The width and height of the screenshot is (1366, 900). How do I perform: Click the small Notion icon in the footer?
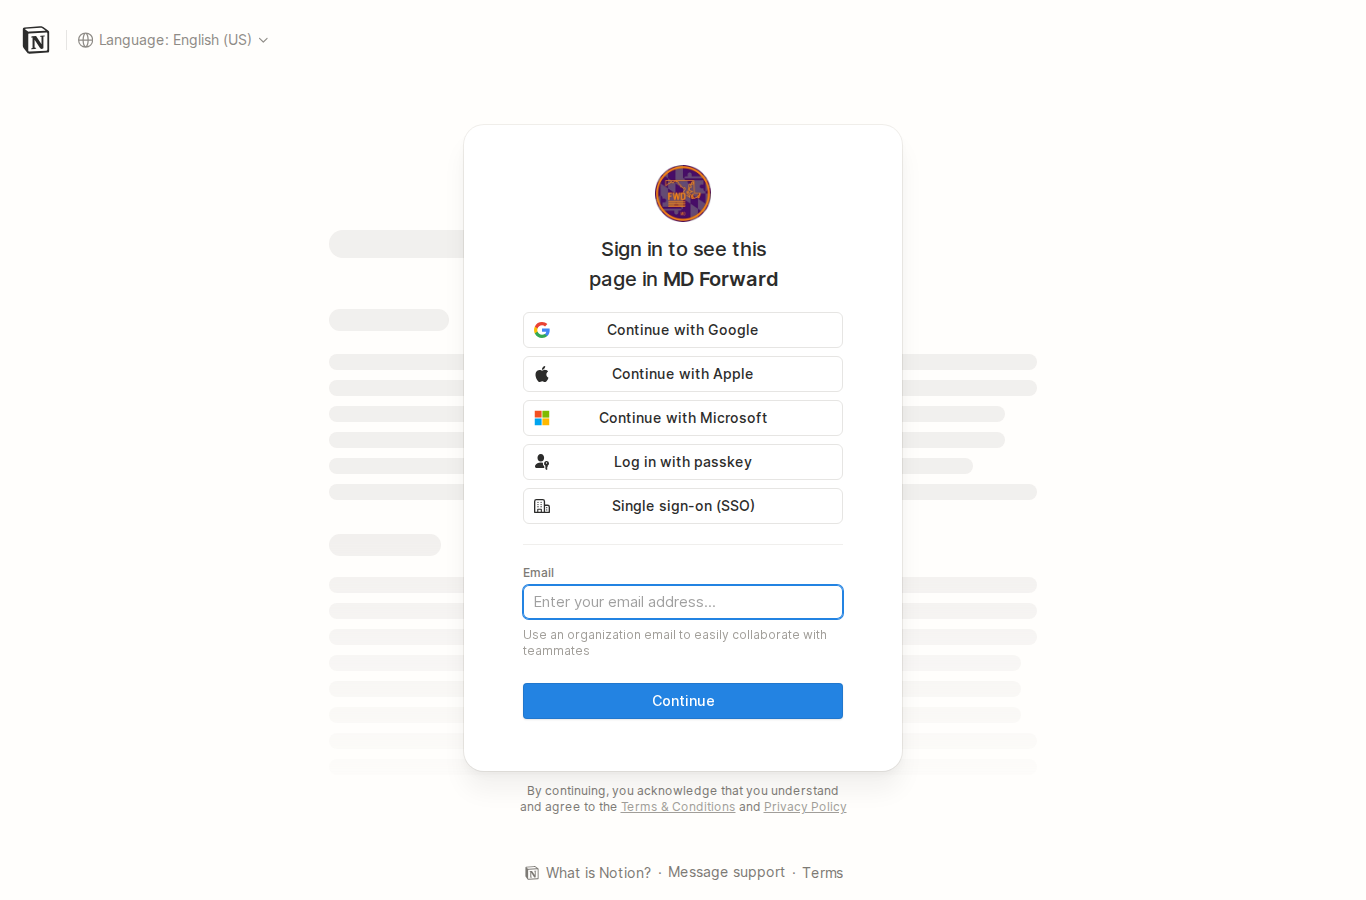[x=532, y=872]
